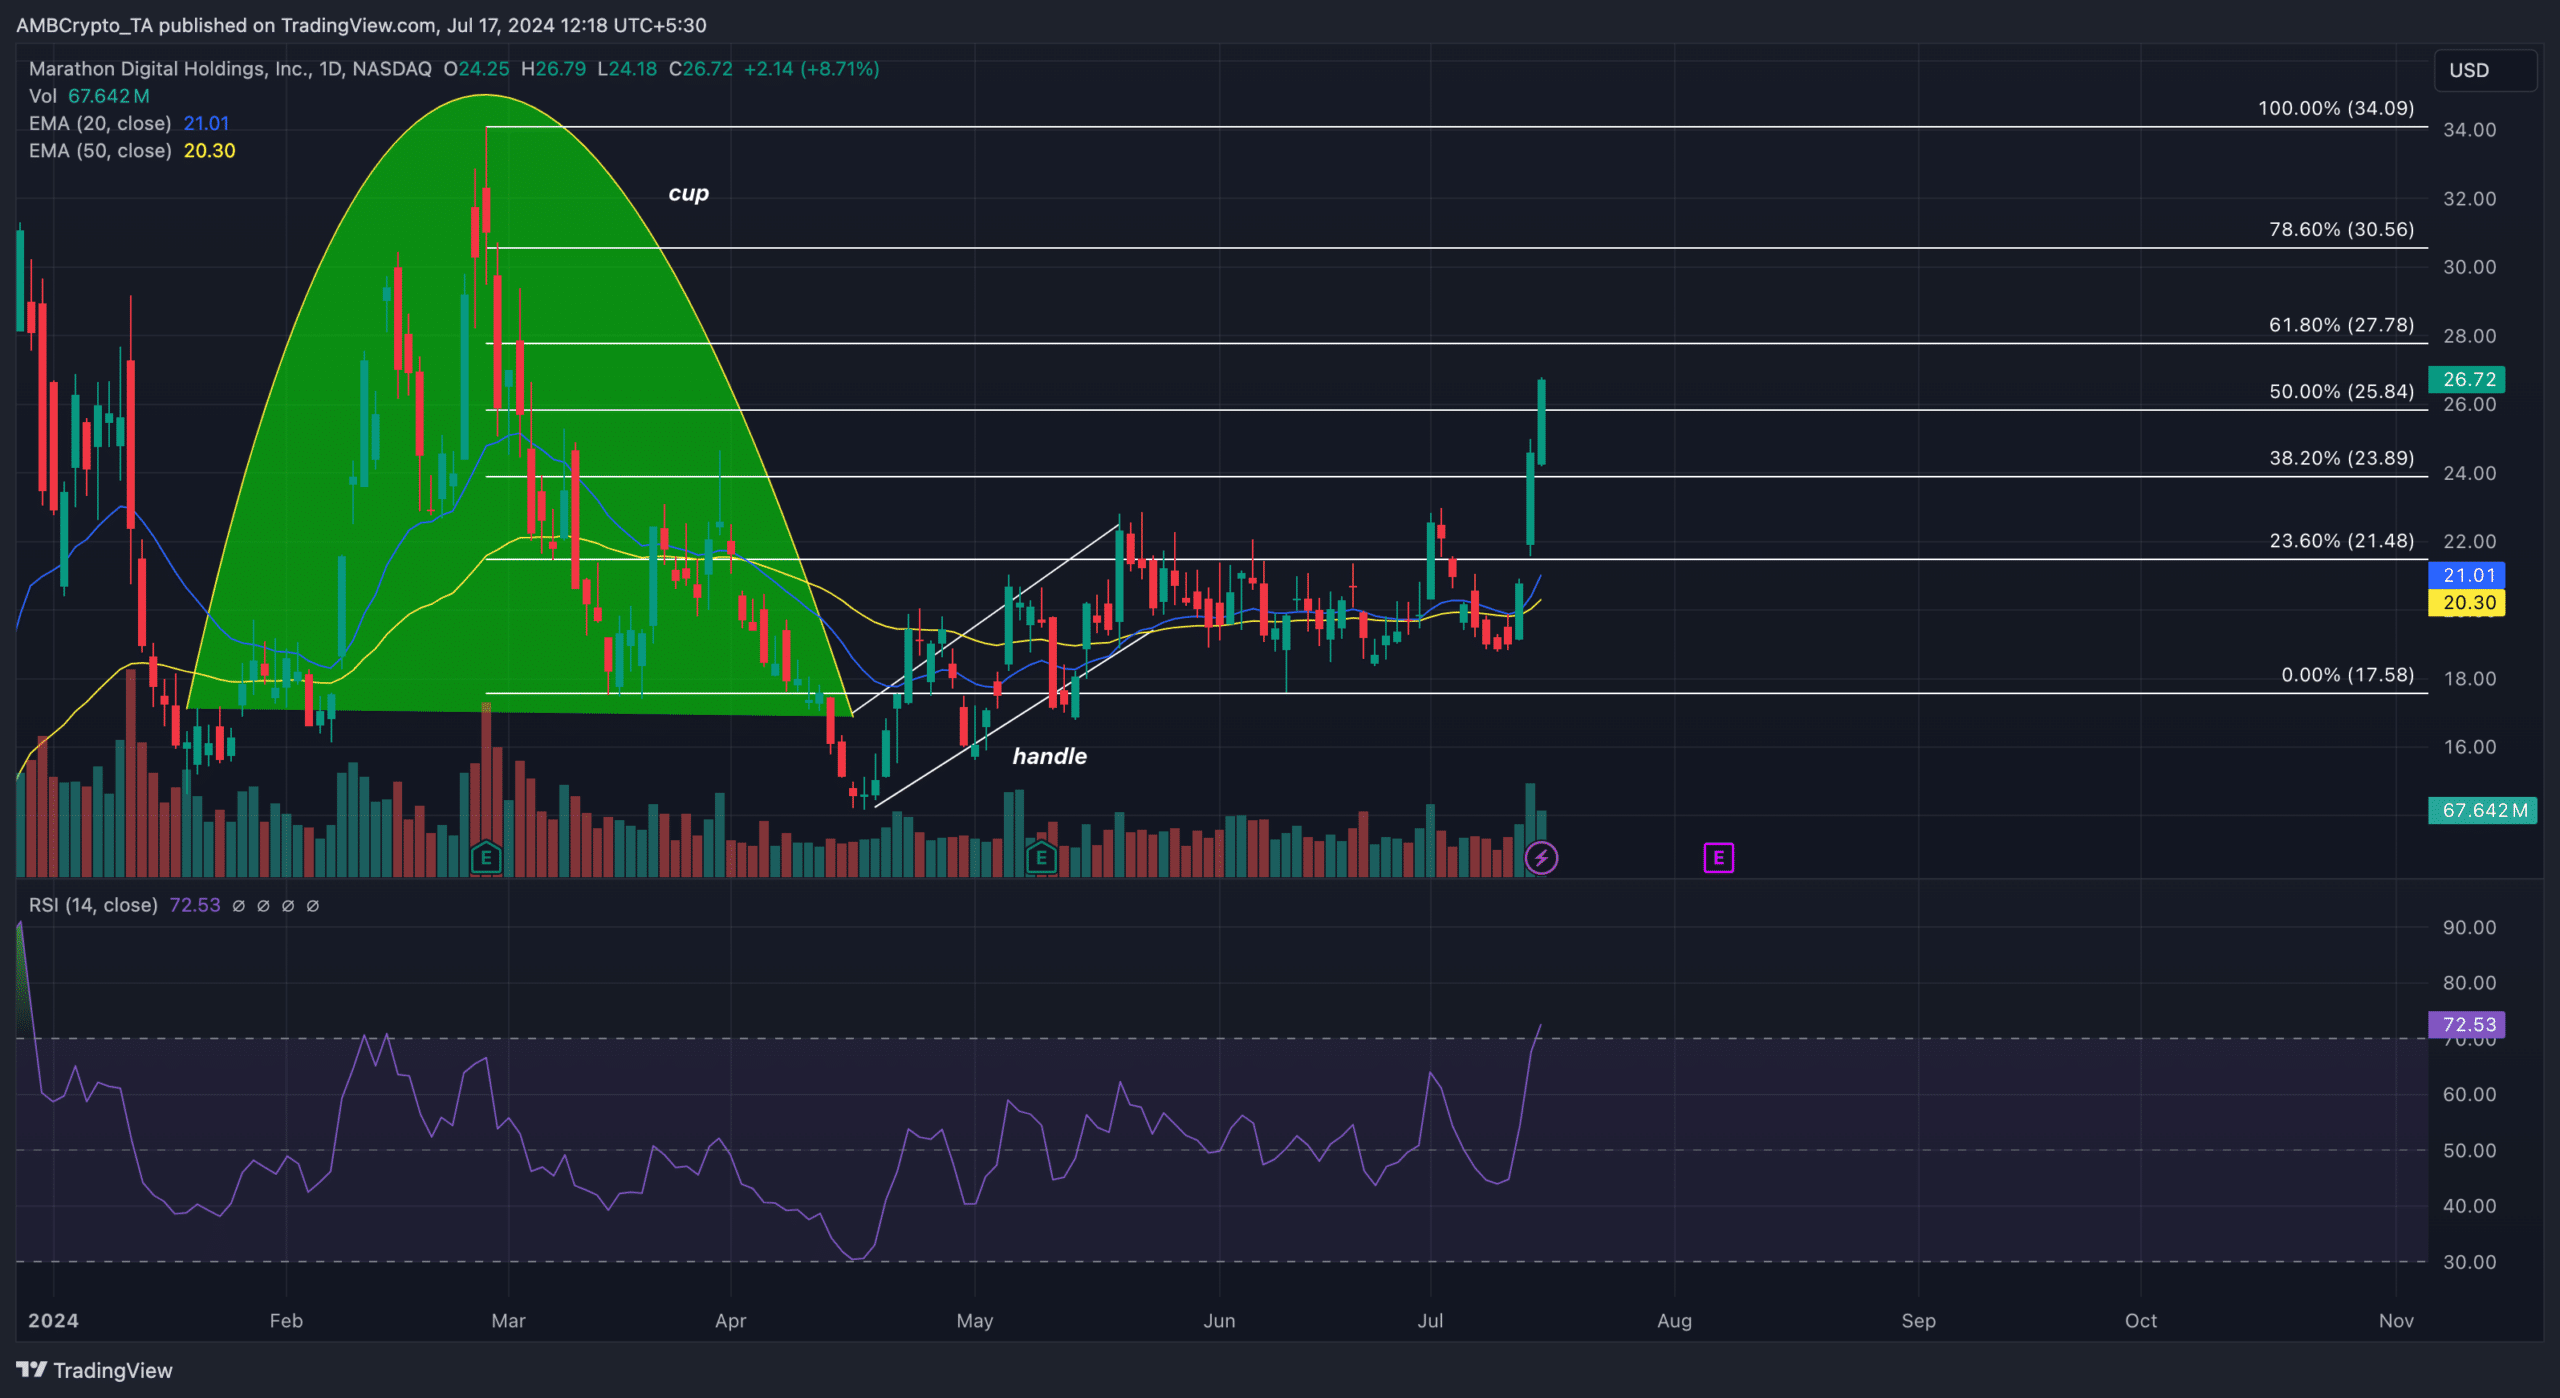
Task: Click the 0.00% (17.58) Fibonacci label
Action: click(x=2348, y=675)
